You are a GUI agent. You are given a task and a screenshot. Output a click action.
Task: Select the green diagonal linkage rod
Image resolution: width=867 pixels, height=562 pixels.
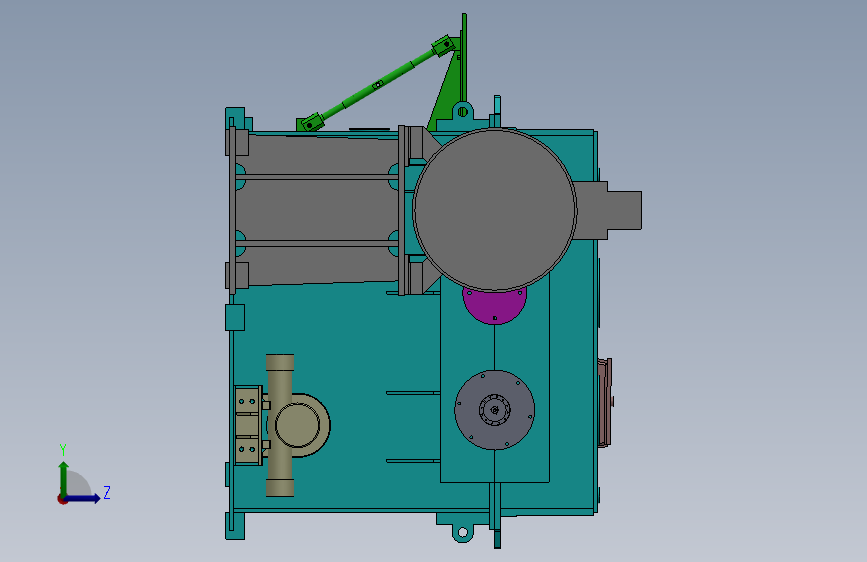click(376, 85)
